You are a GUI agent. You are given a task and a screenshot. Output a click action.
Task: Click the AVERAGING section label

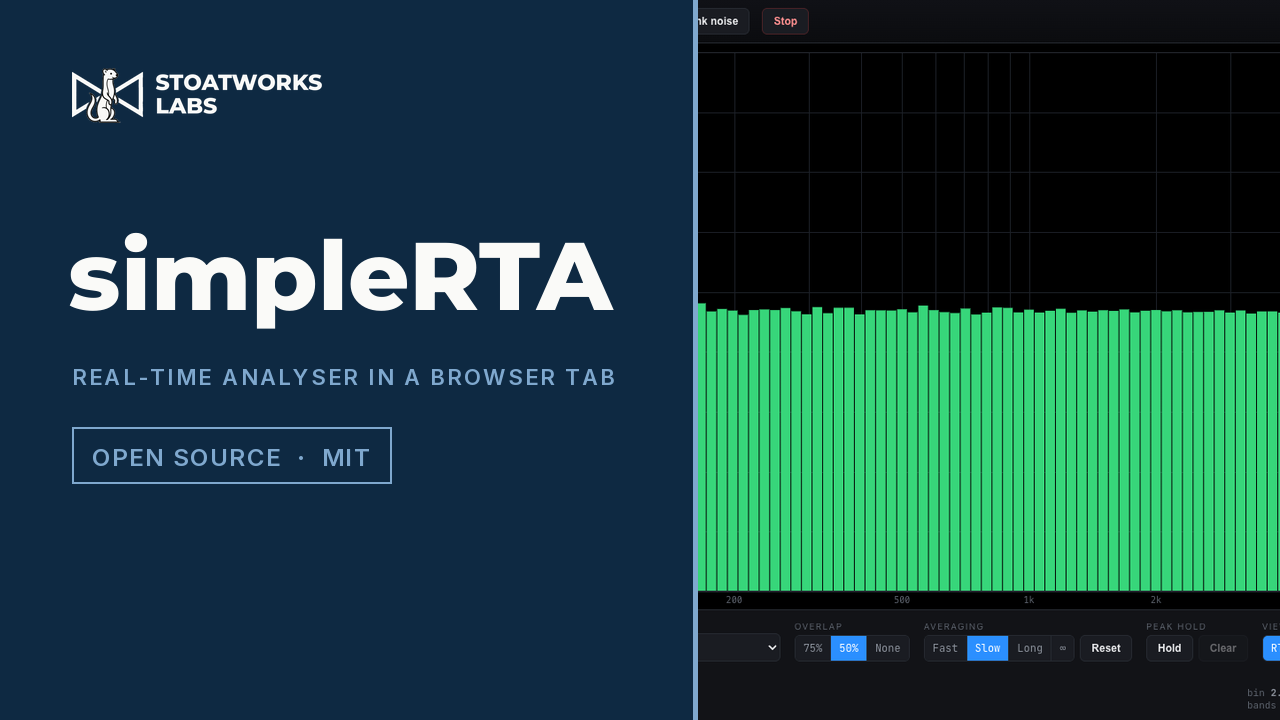pyautogui.click(x=954, y=627)
